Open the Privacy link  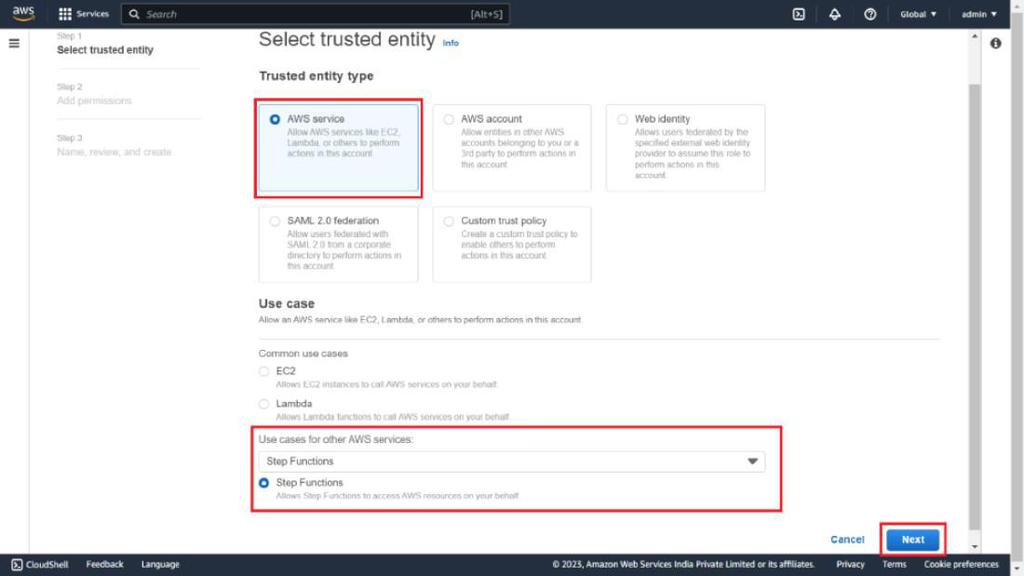(x=850, y=564)
